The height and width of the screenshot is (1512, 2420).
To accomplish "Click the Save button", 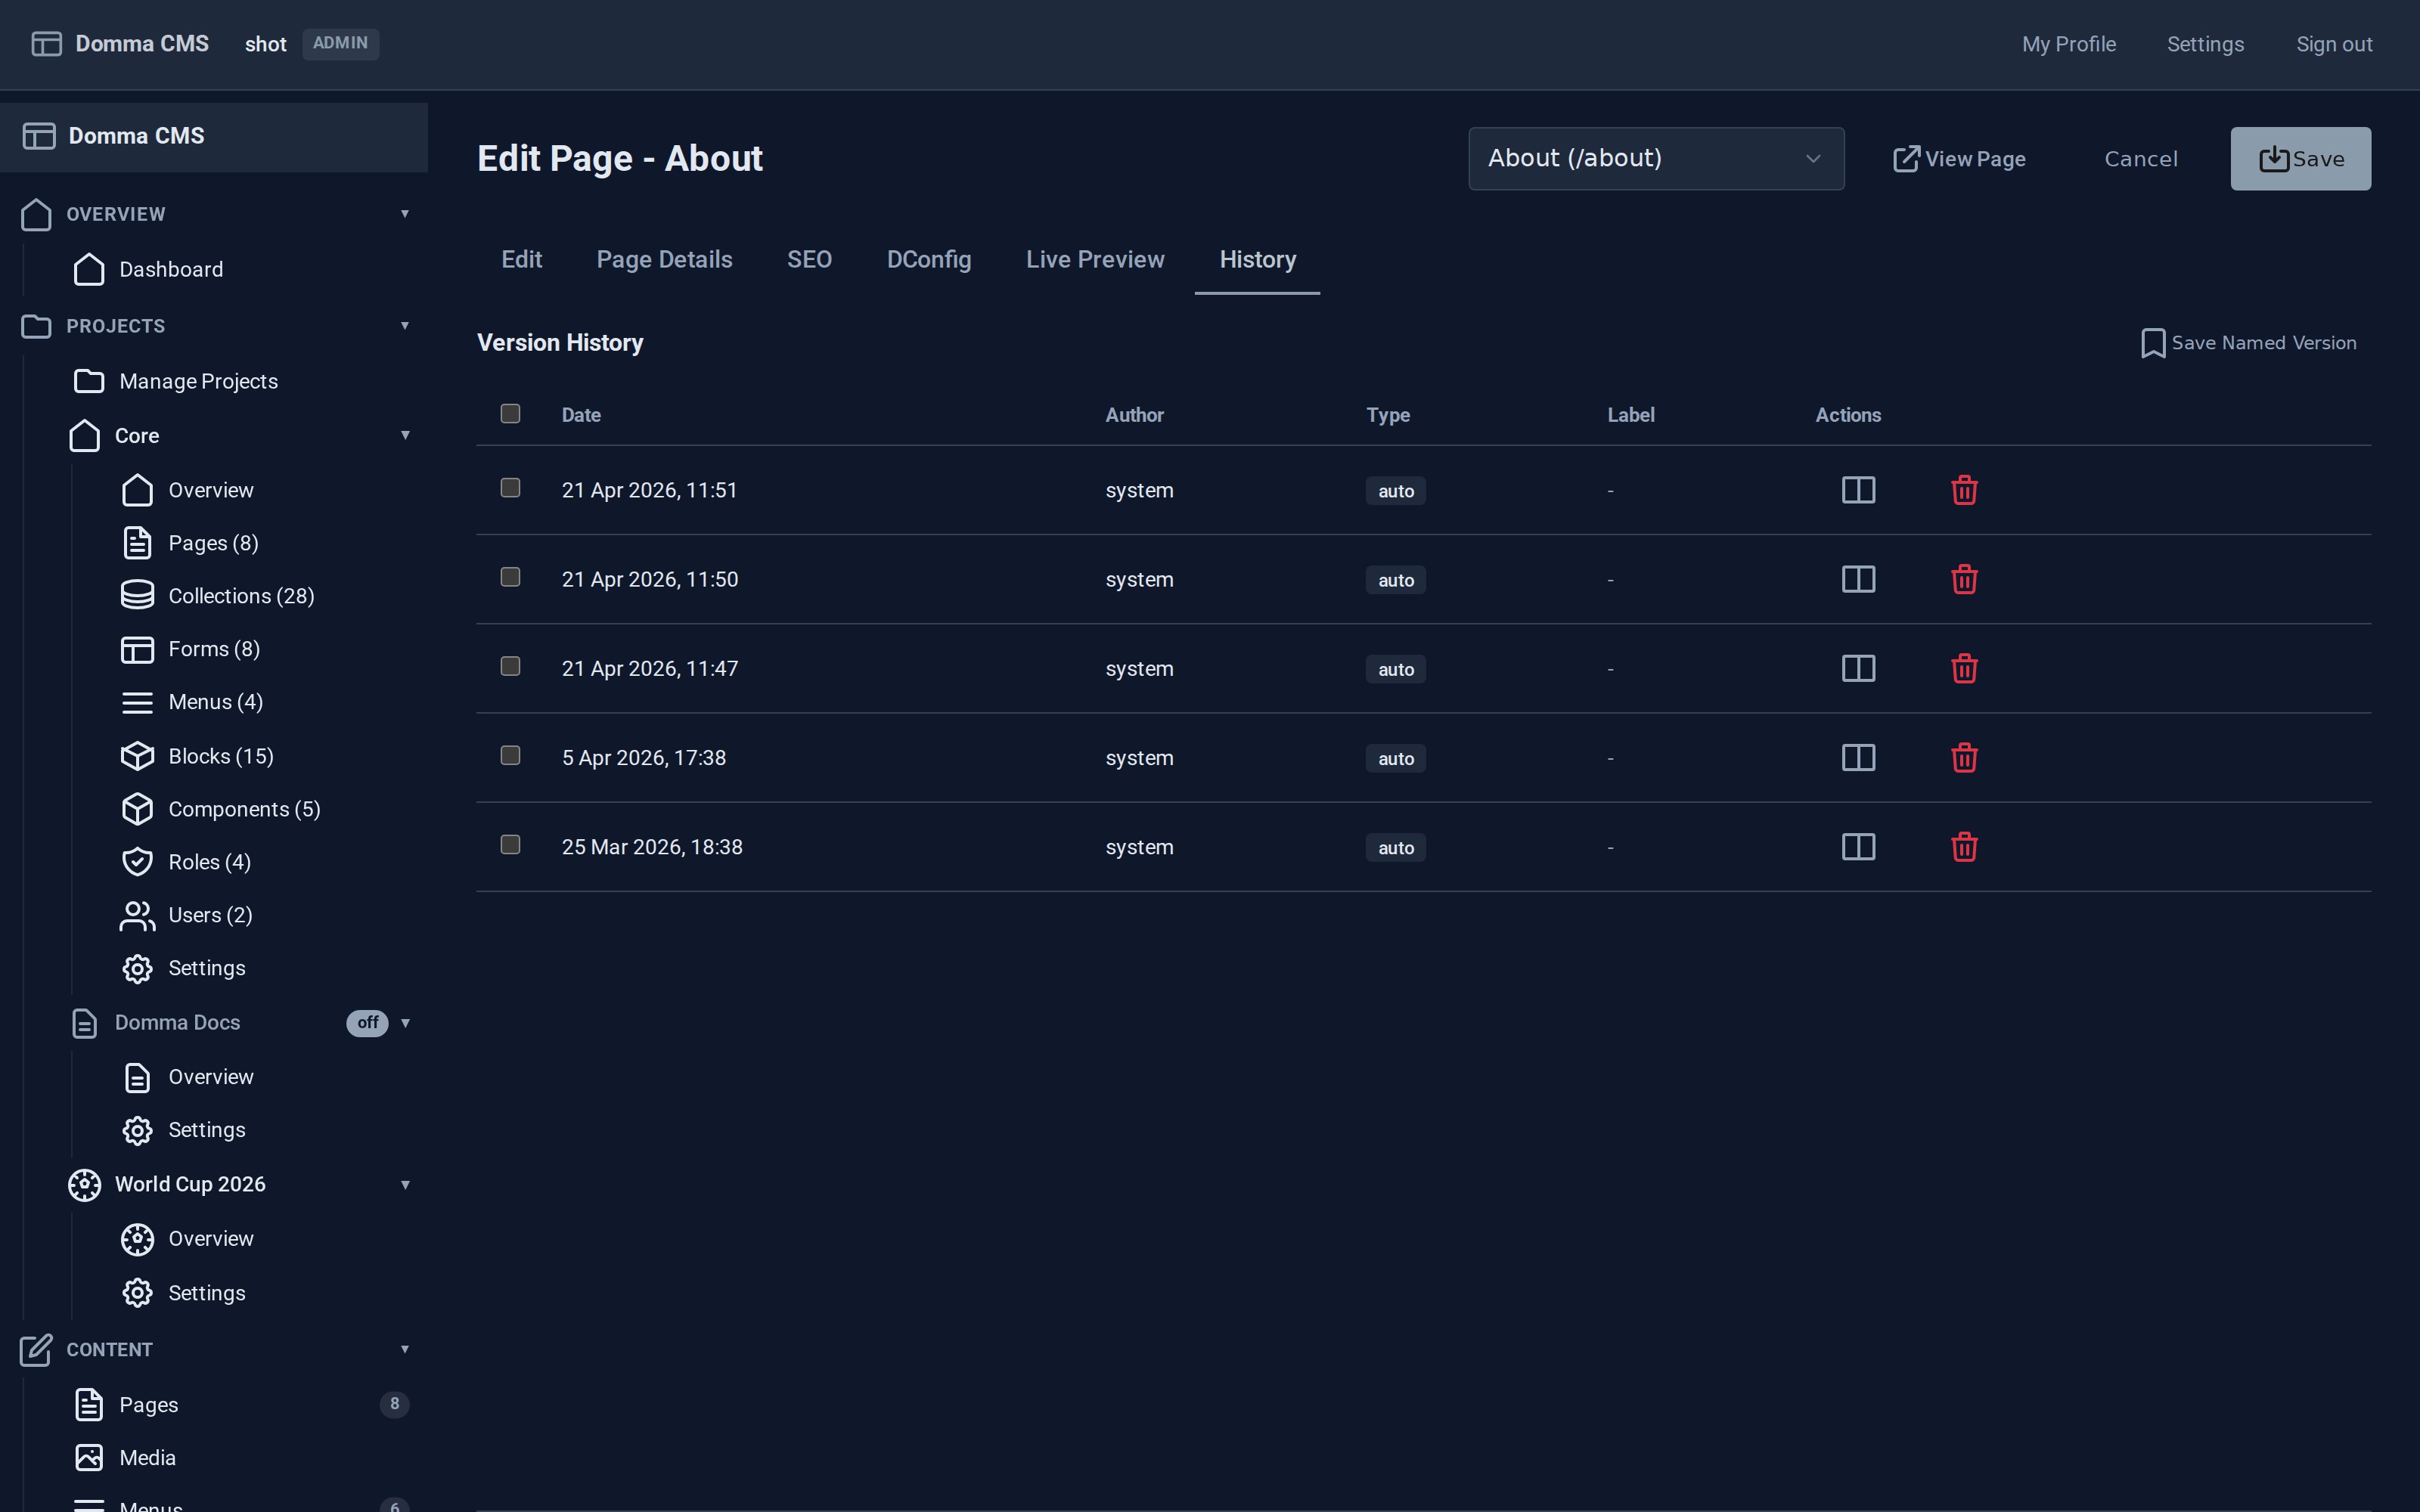I will (x=2300, y=158).
